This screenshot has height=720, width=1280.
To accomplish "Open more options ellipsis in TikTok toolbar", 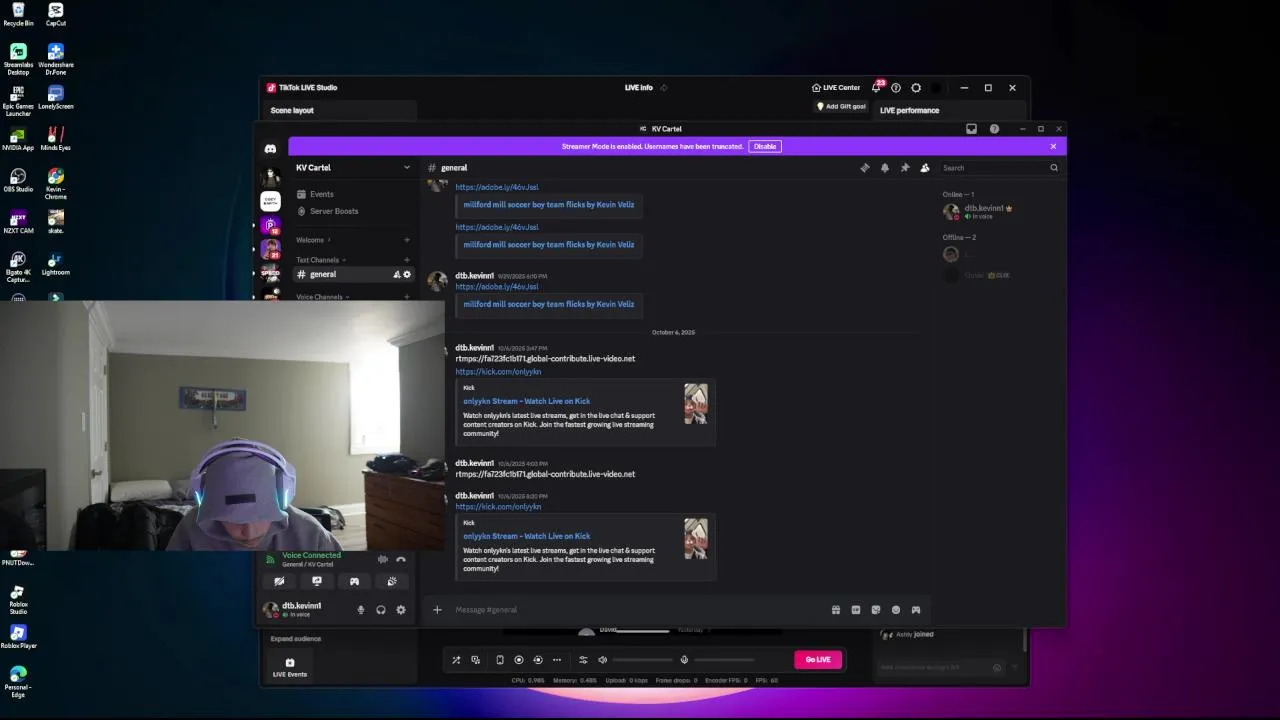I will click(x=557, y=660).
